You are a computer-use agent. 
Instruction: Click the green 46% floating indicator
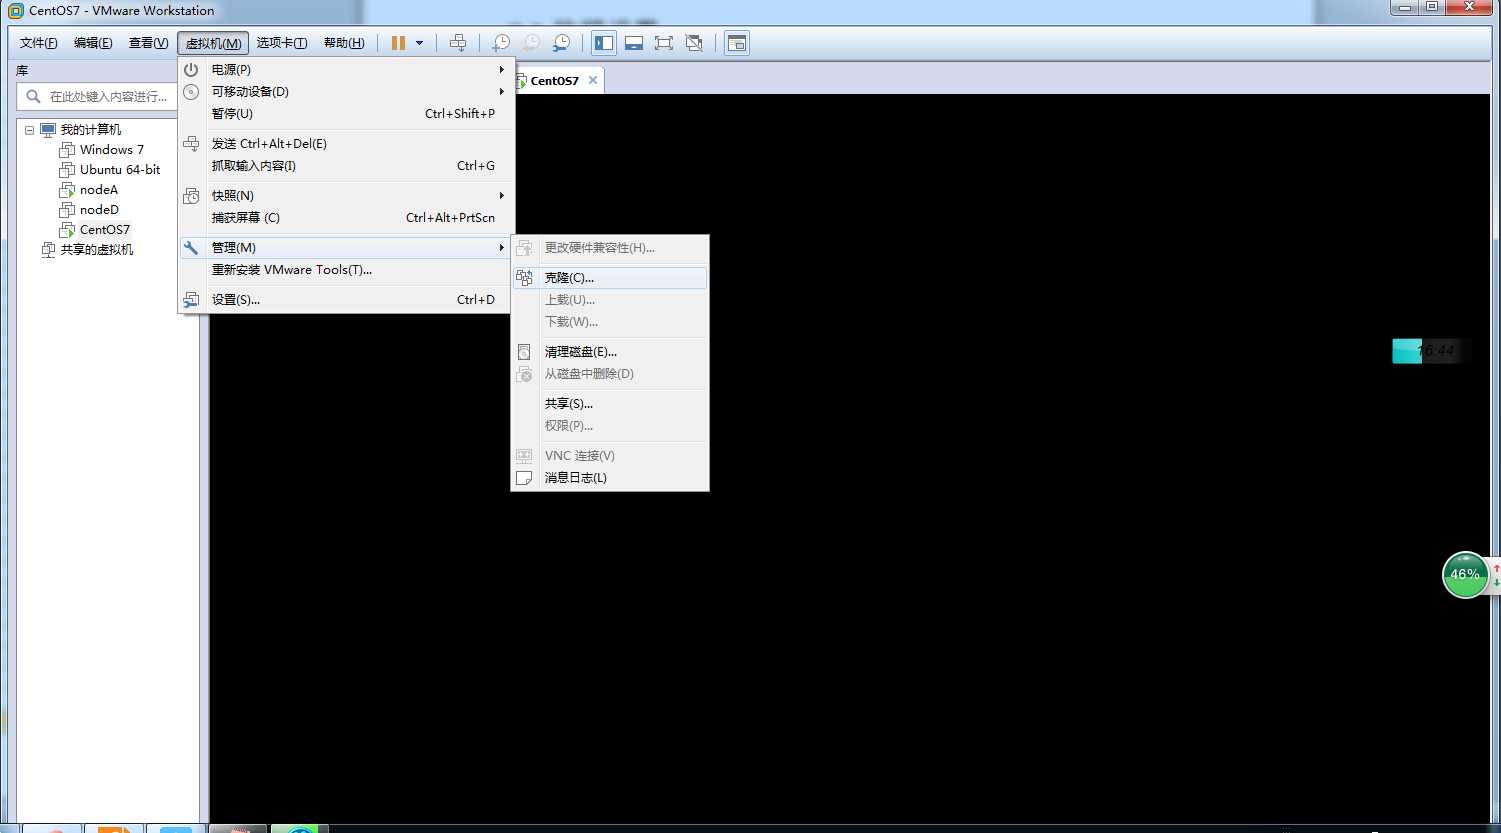pos(1466,575)
